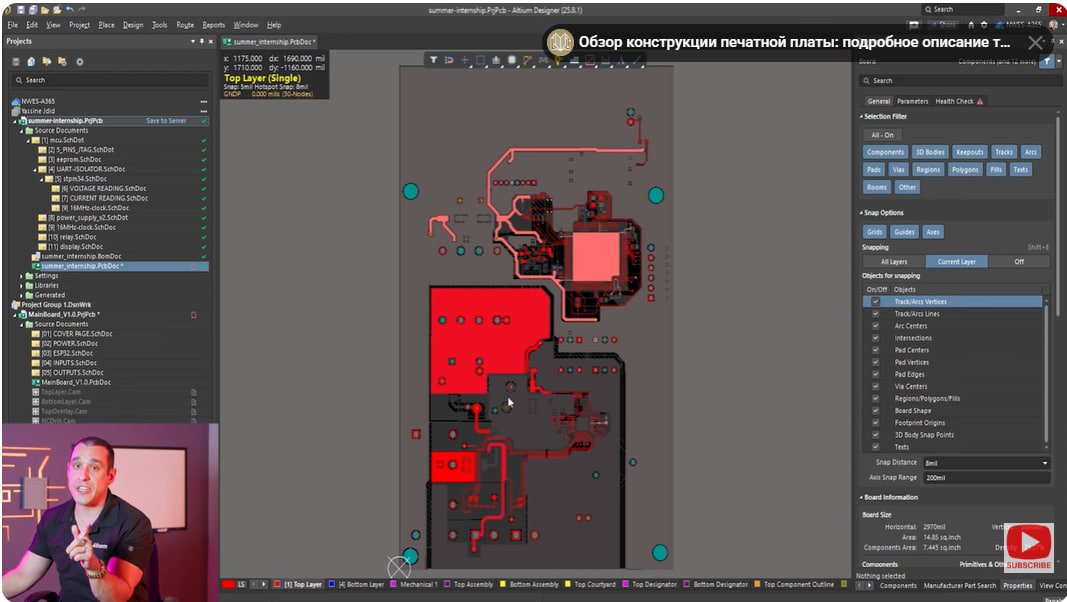Collapse the MainBoard_V1.0.PrjPcb project node
Screen dimensions: 1067x602
click(15, 315)
